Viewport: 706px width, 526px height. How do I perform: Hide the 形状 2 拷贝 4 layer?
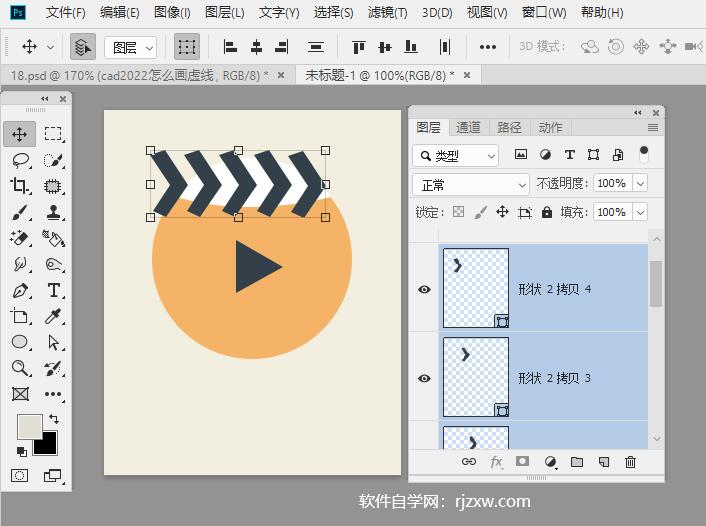(x=424, y=289)
